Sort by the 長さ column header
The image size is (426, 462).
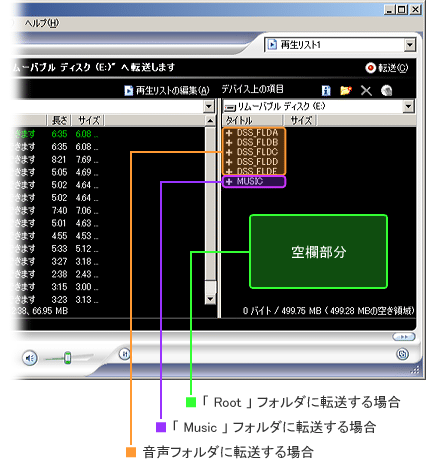click(59, 120)
